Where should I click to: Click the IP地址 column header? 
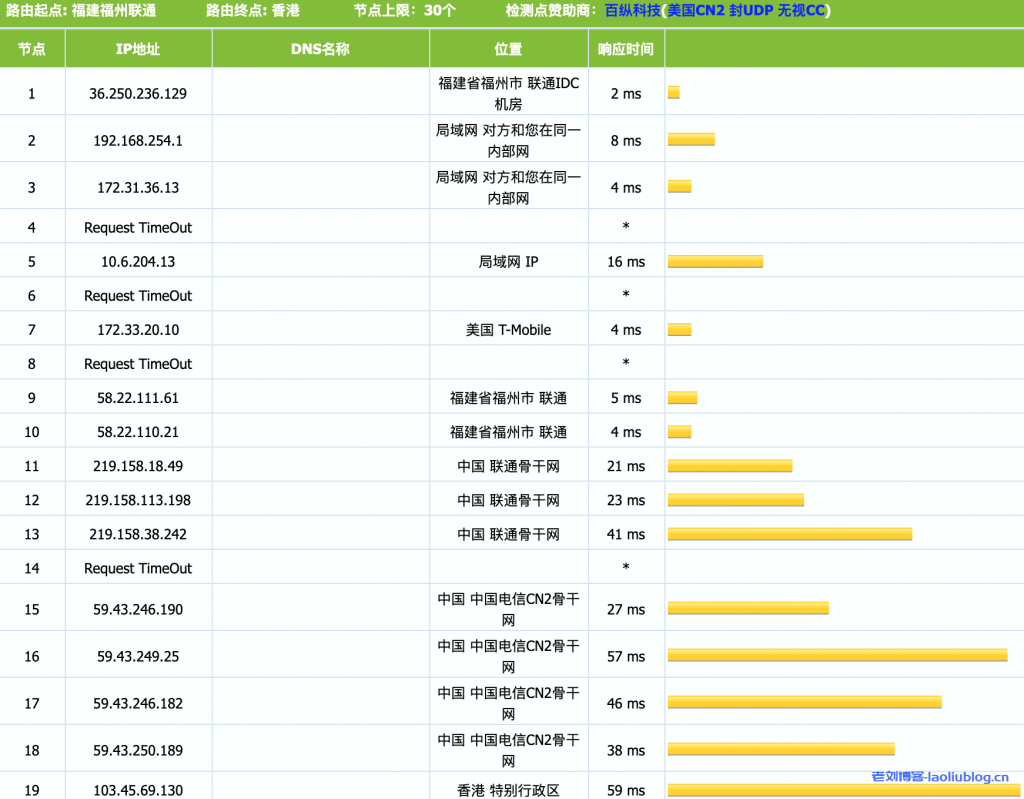coord(138,49)
